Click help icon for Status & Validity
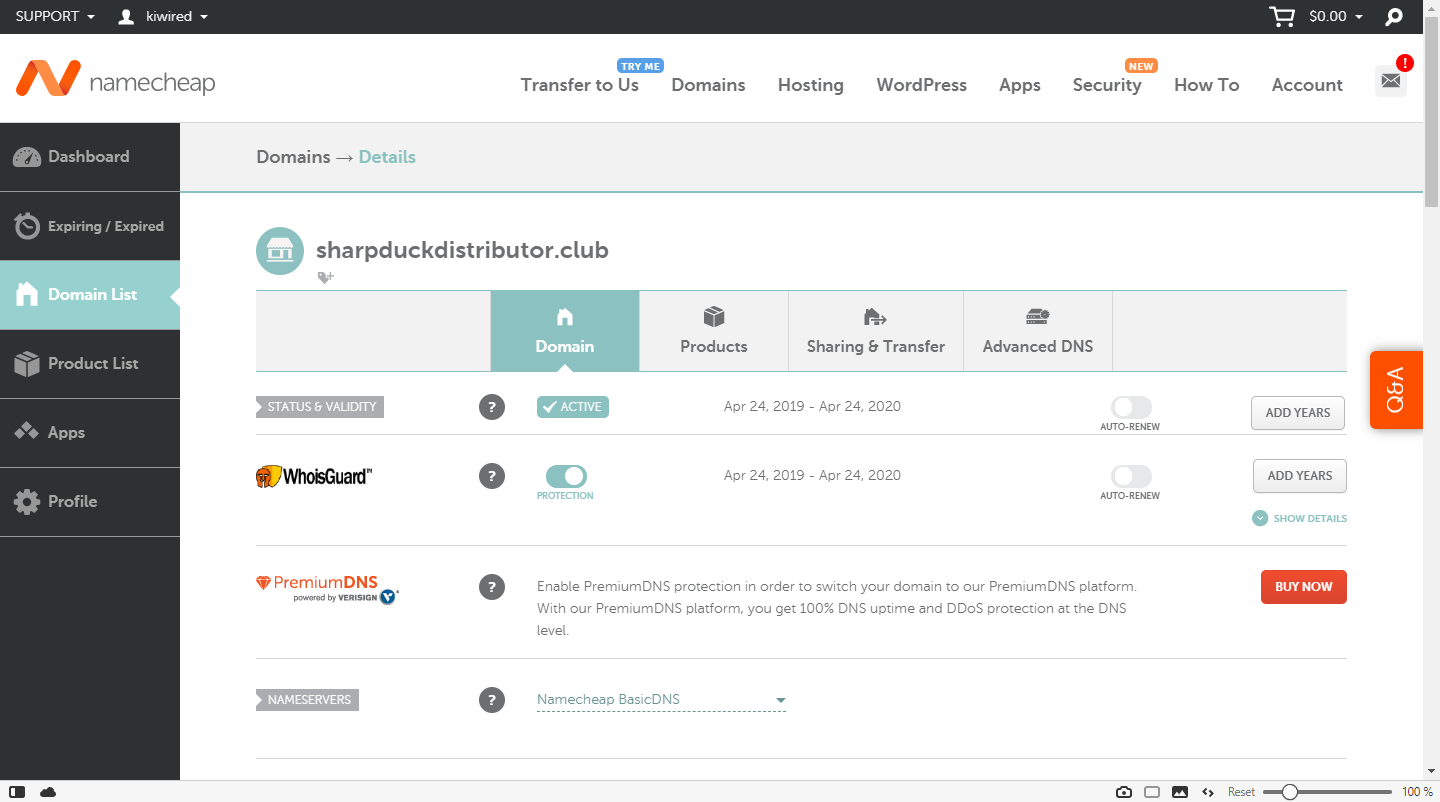Image resolution: width=1440 pixels, height=802 pixels. [x=491, y=407]
